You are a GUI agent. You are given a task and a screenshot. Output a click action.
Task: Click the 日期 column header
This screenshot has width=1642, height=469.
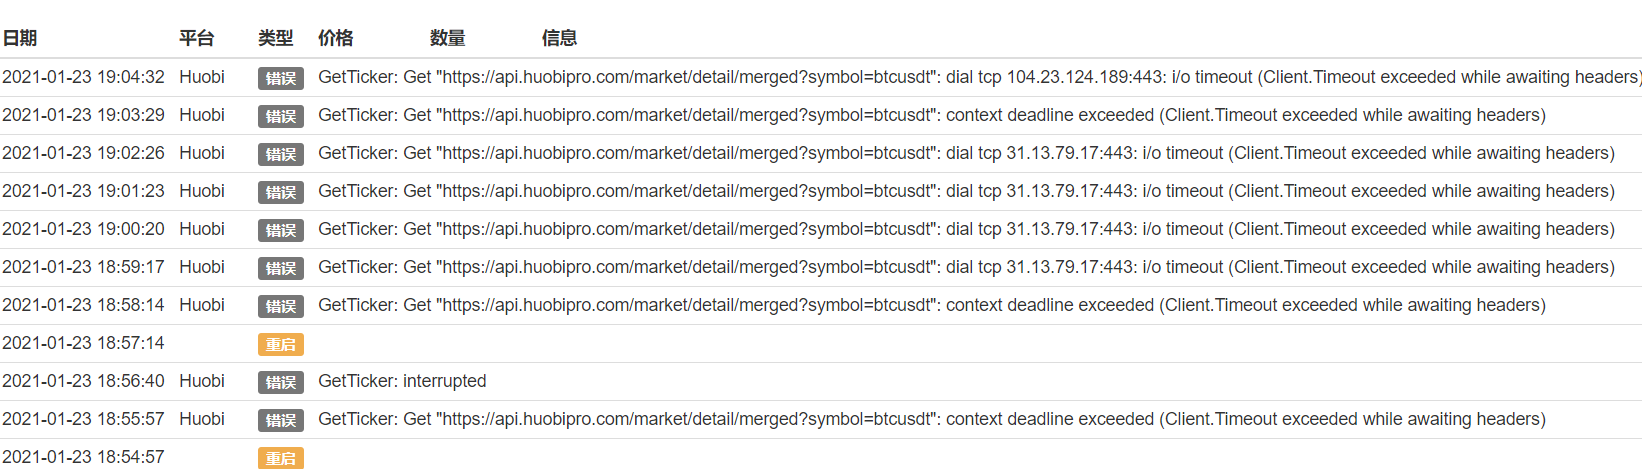(20, 38)
